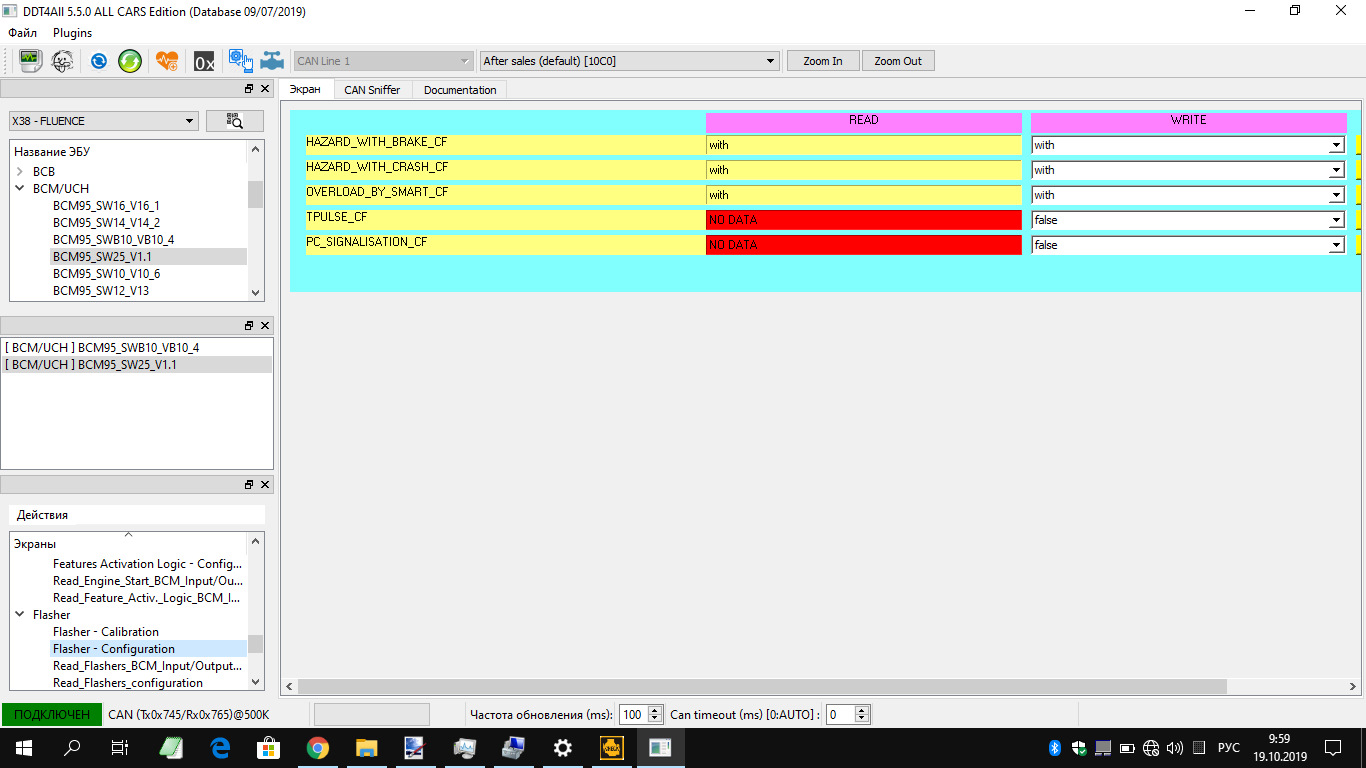This screenshot has height=768, width=1366.
Task: Open Read_Engine_Start_BCM_Input/Ou... screen
Action: 148,581
